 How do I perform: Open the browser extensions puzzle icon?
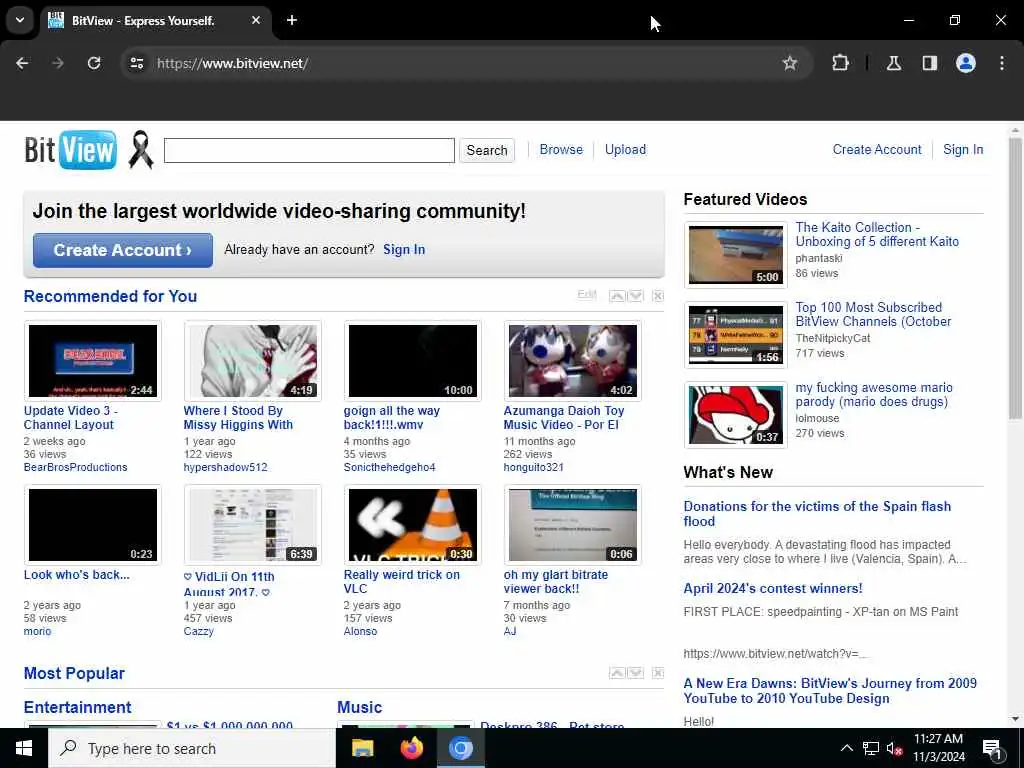(x=840, y=63)
